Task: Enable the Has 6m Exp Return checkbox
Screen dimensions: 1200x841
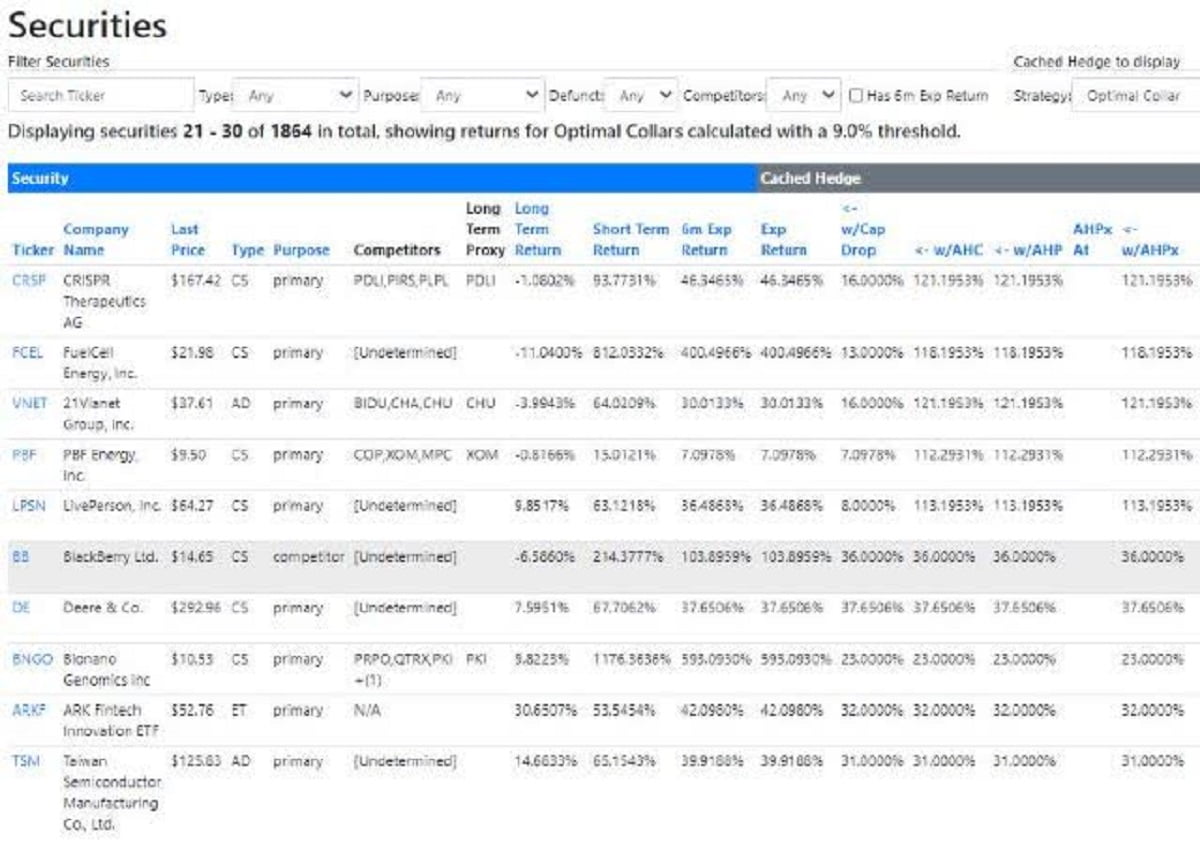Action: pos(856,96)
